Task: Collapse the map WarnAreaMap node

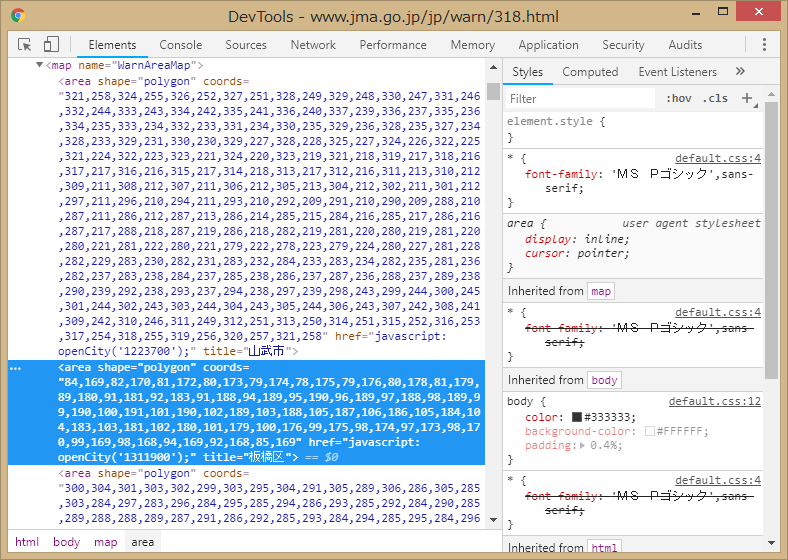Action: [x=39, y=65]
